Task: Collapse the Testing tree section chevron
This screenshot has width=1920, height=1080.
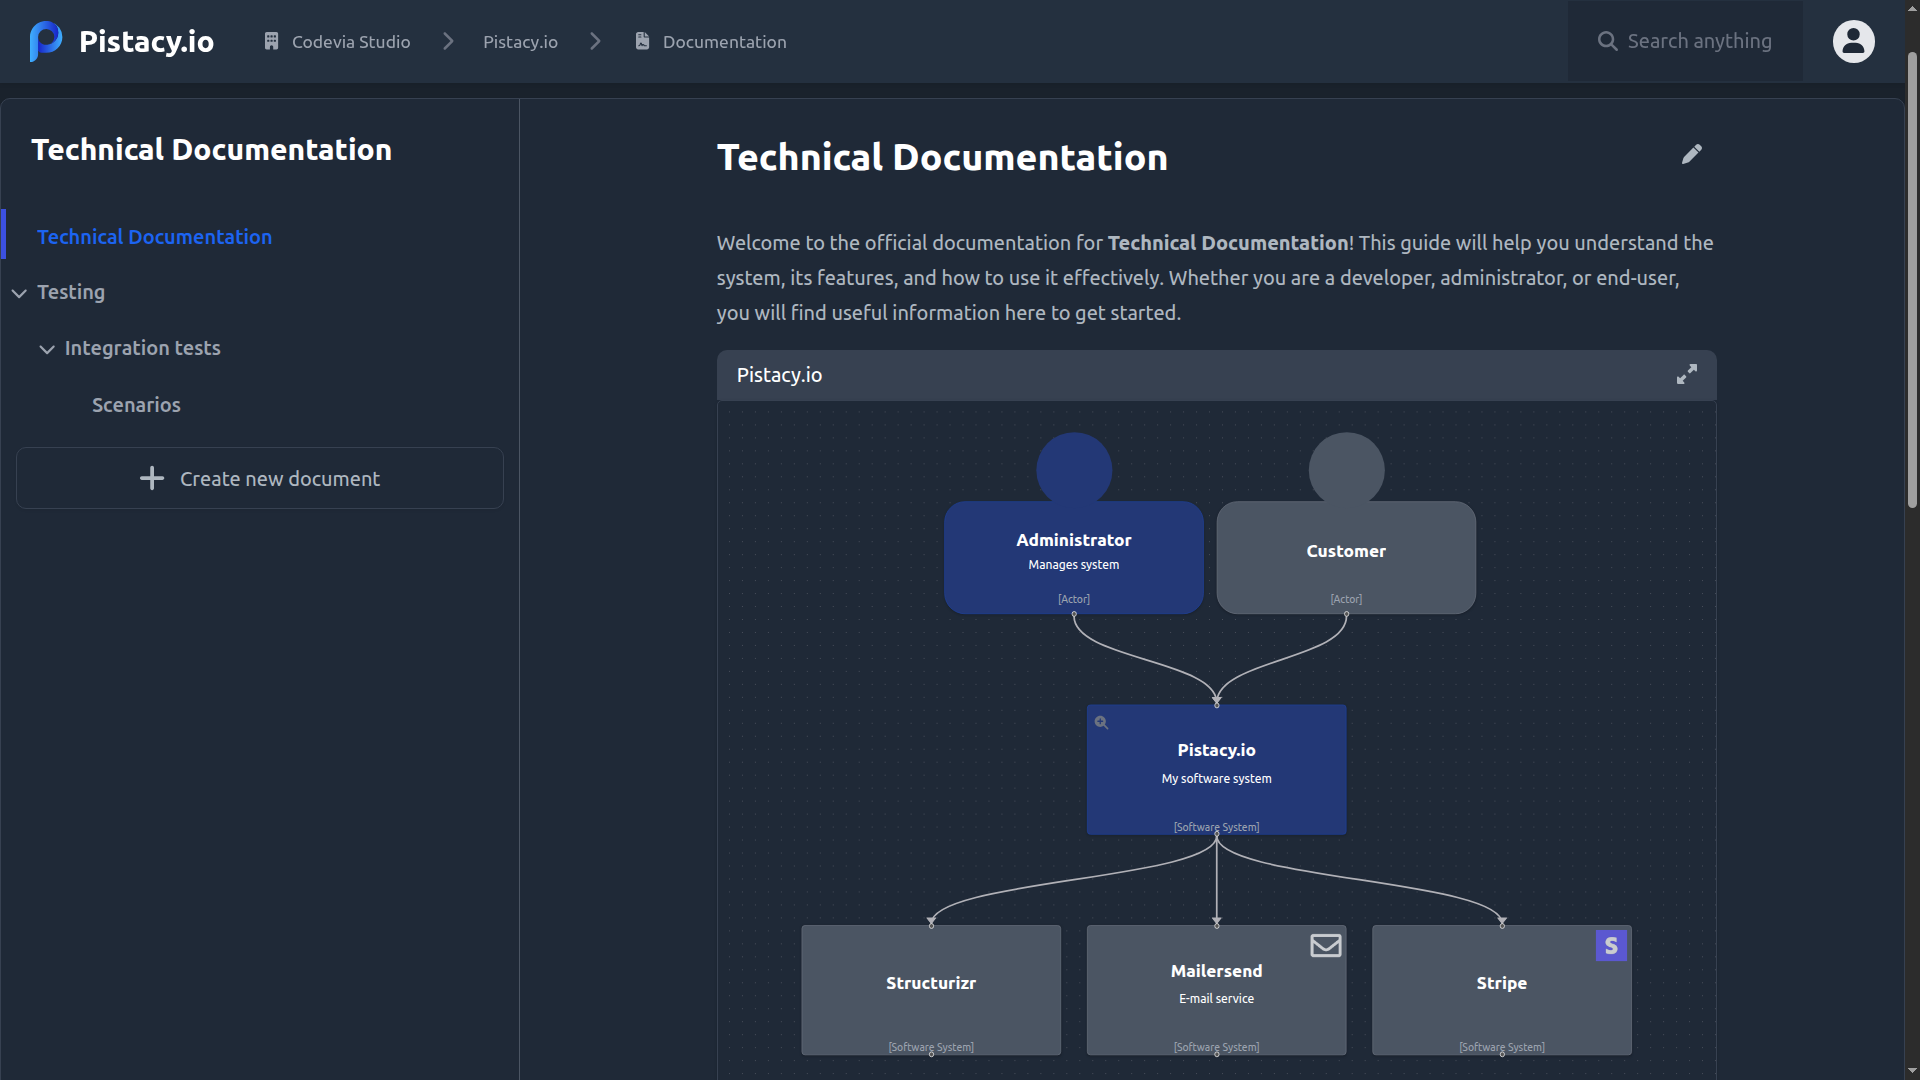Action: pos(19,293)
